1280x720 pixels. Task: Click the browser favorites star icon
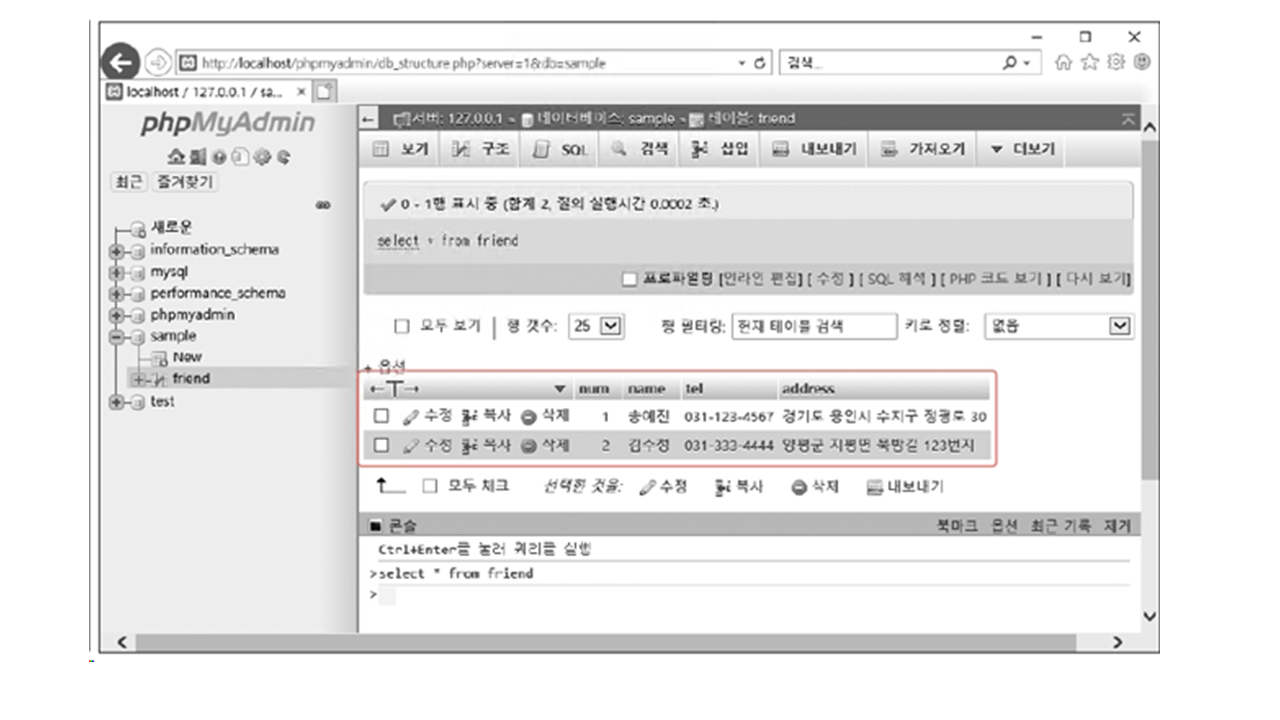[1089, 63]
